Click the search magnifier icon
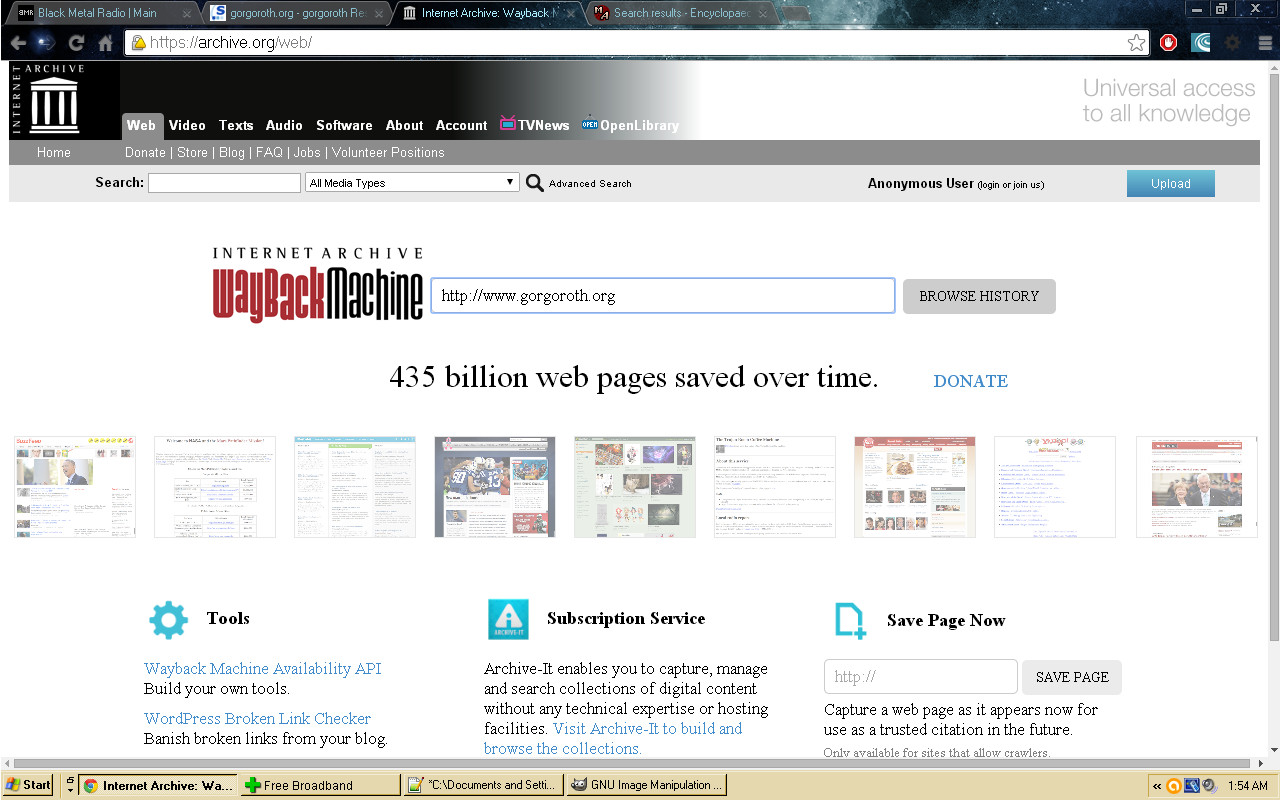The height and width of the screenshot is (800, 1280). [x=535, y=183]
